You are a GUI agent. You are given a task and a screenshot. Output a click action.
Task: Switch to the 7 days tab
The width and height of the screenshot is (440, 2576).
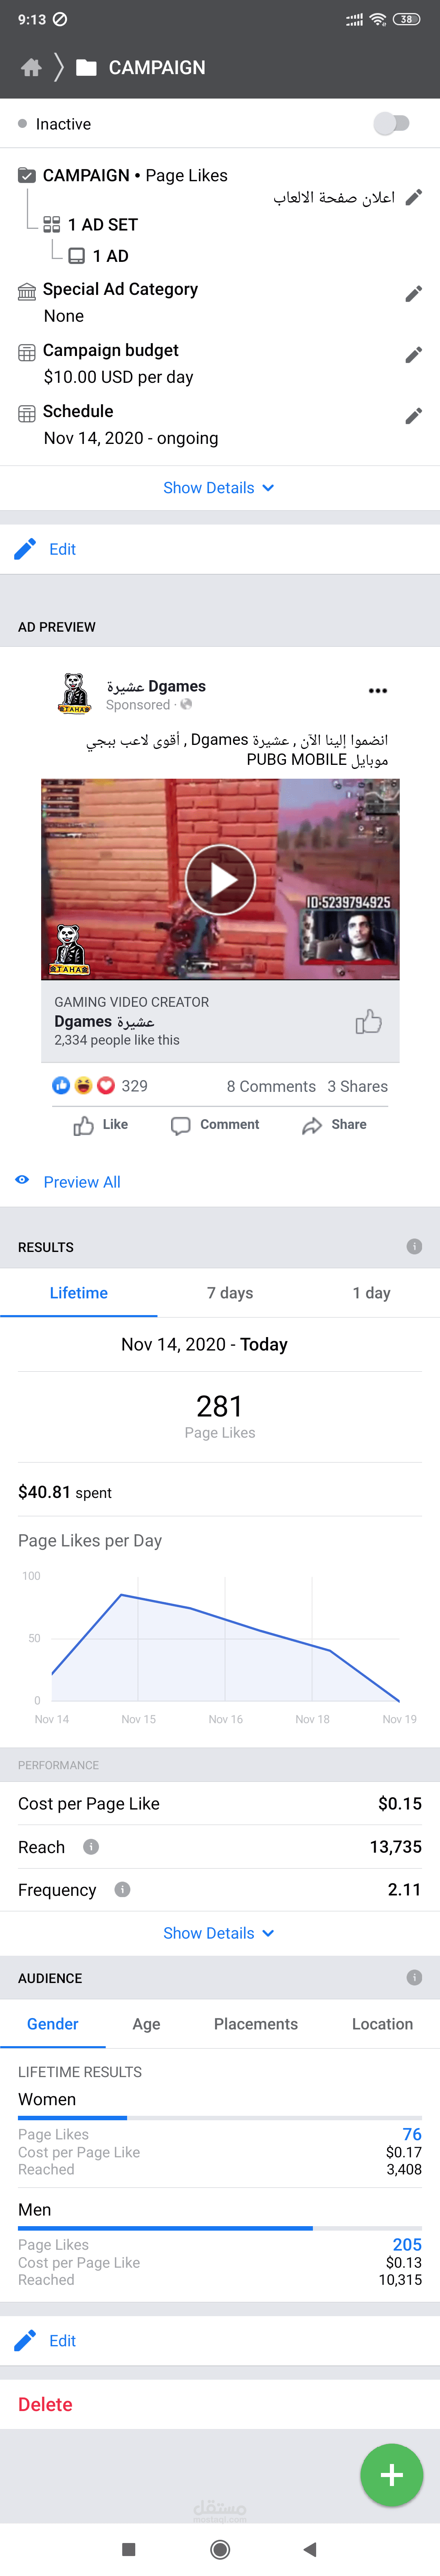point(230,1293)
